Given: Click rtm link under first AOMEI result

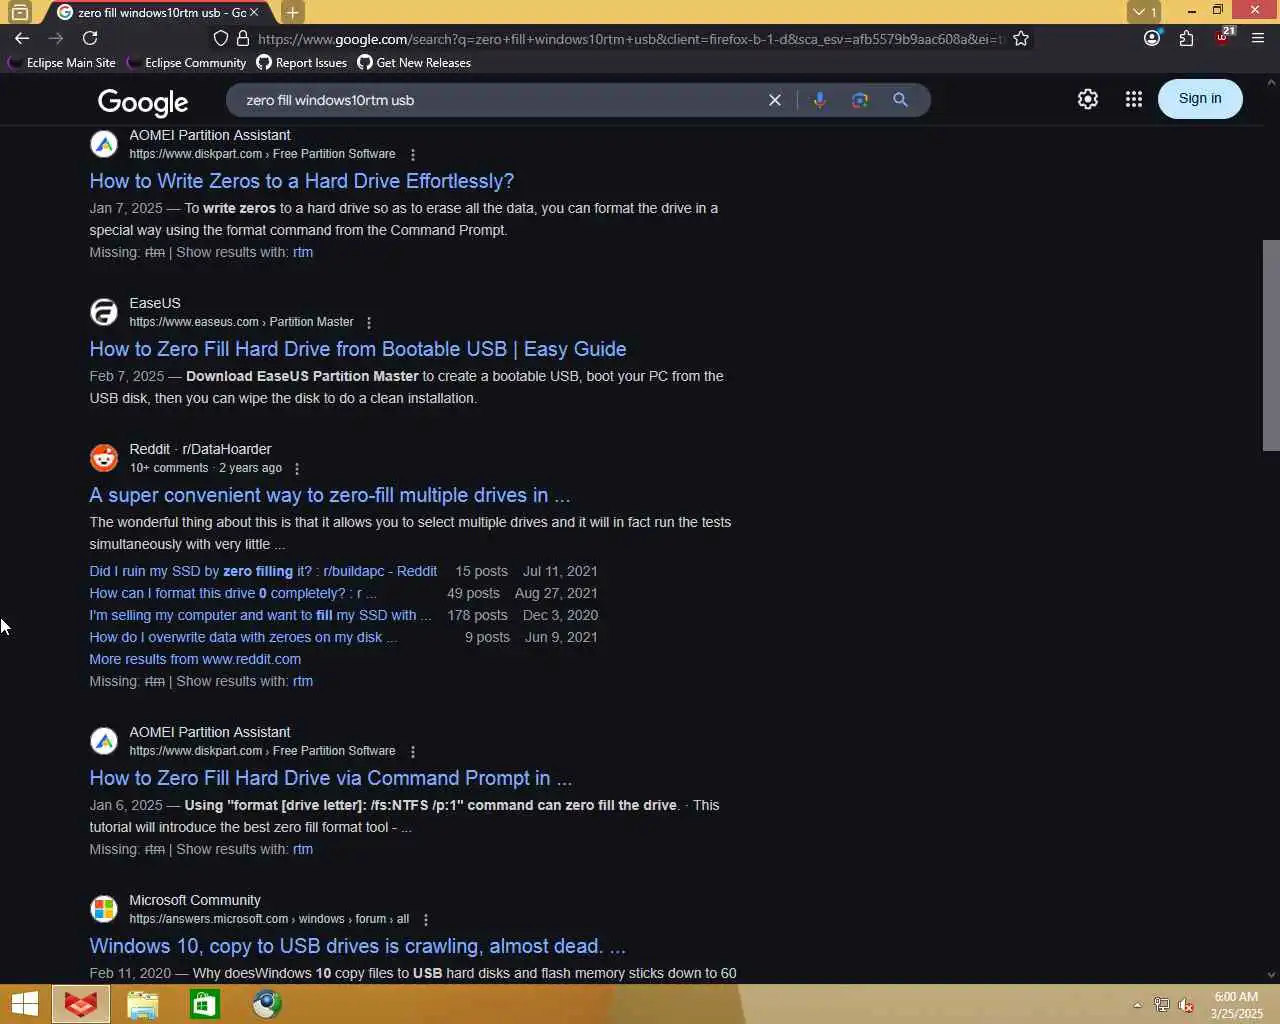Looking at the screenshot, I should (303, 252).
